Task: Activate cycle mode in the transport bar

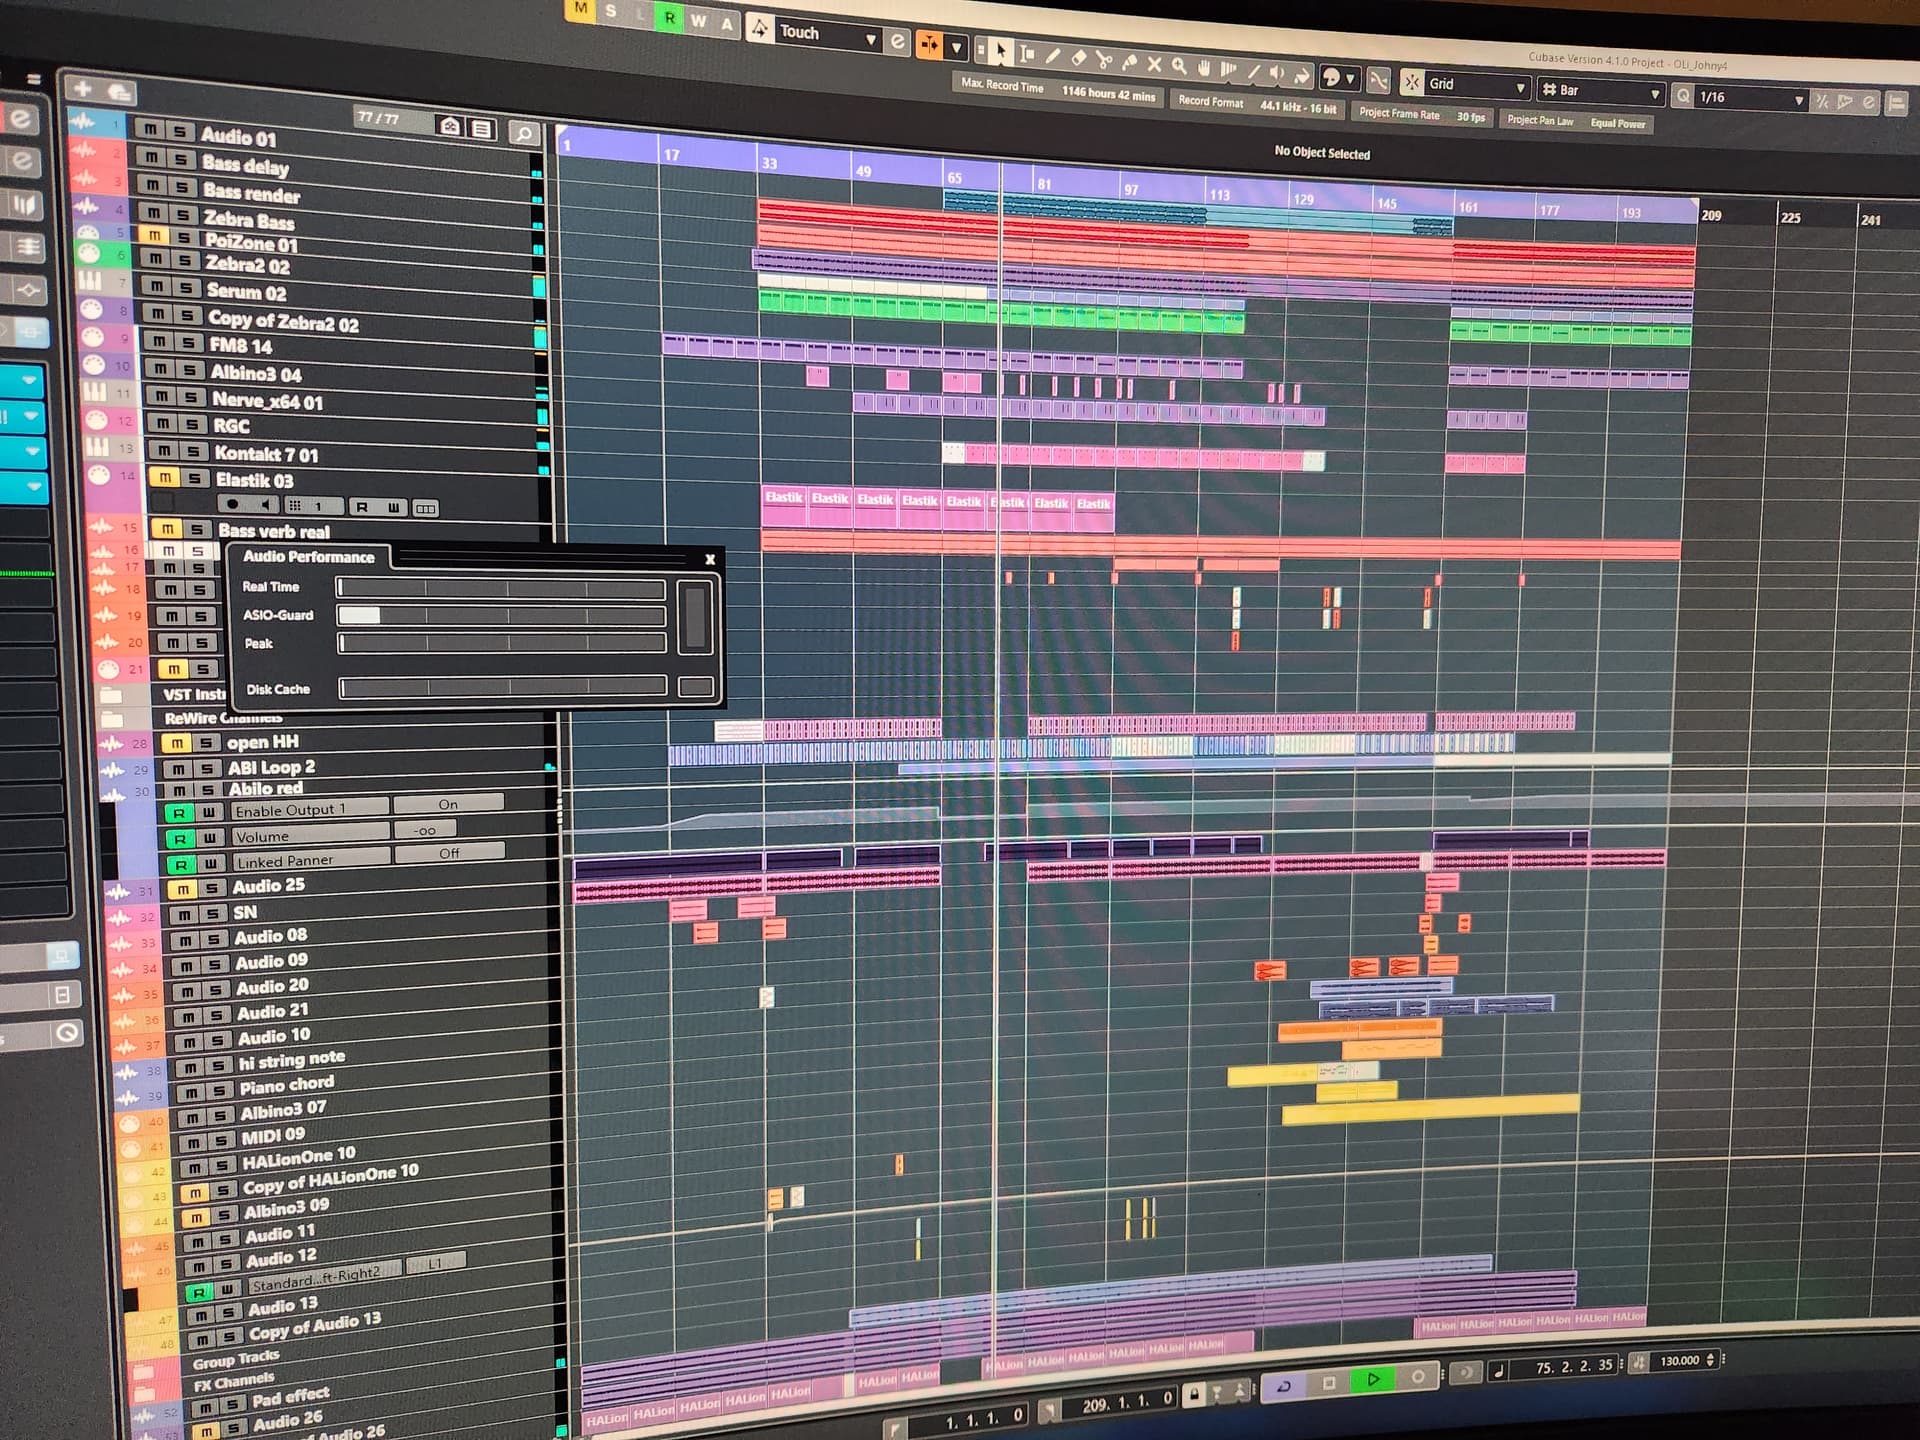Action: [1284, 1384]
